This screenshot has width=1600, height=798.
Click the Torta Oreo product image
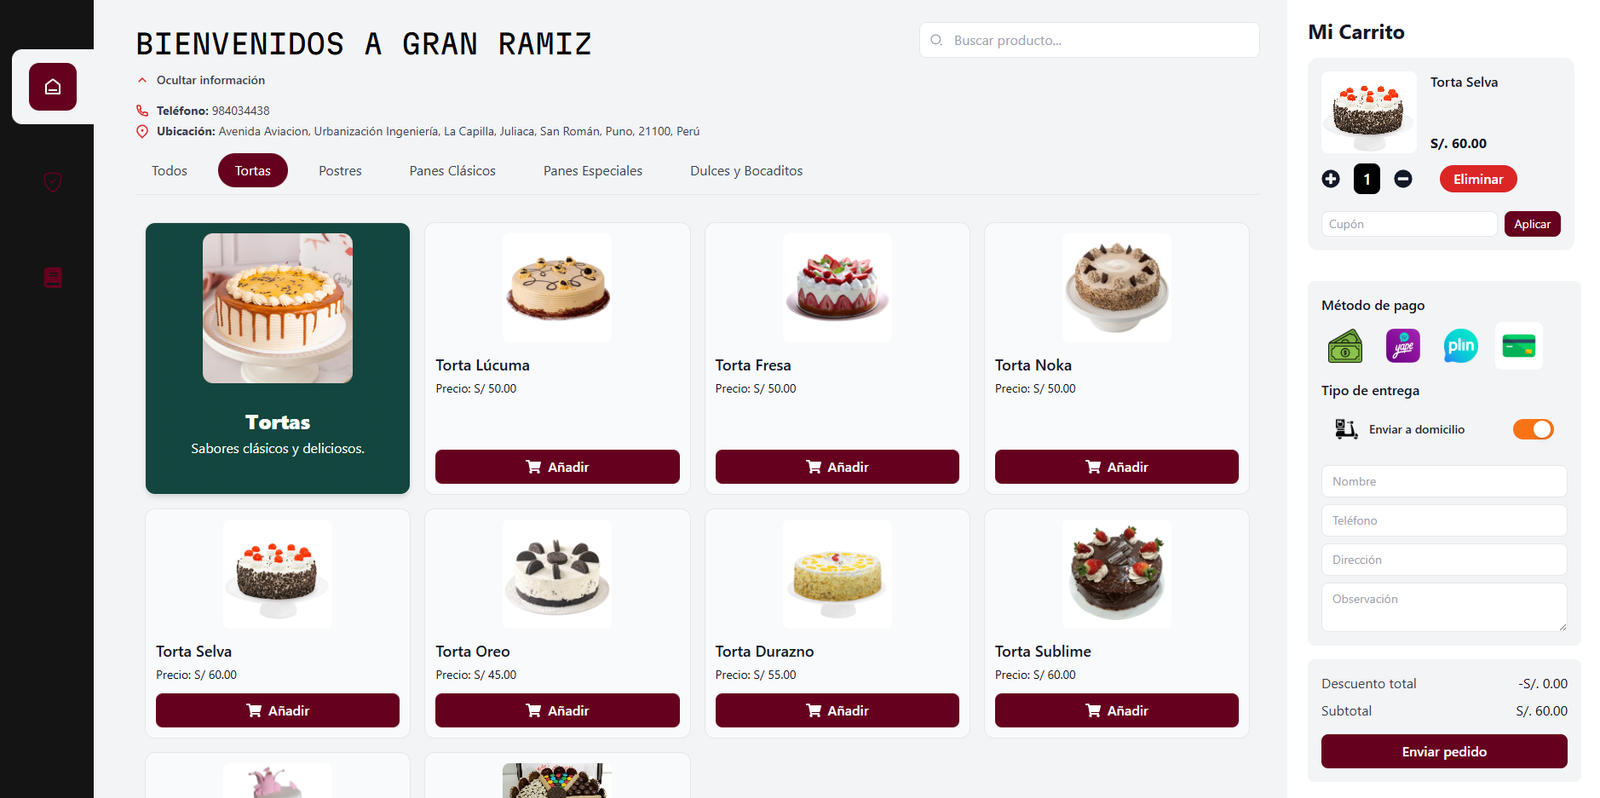(557, 574)
